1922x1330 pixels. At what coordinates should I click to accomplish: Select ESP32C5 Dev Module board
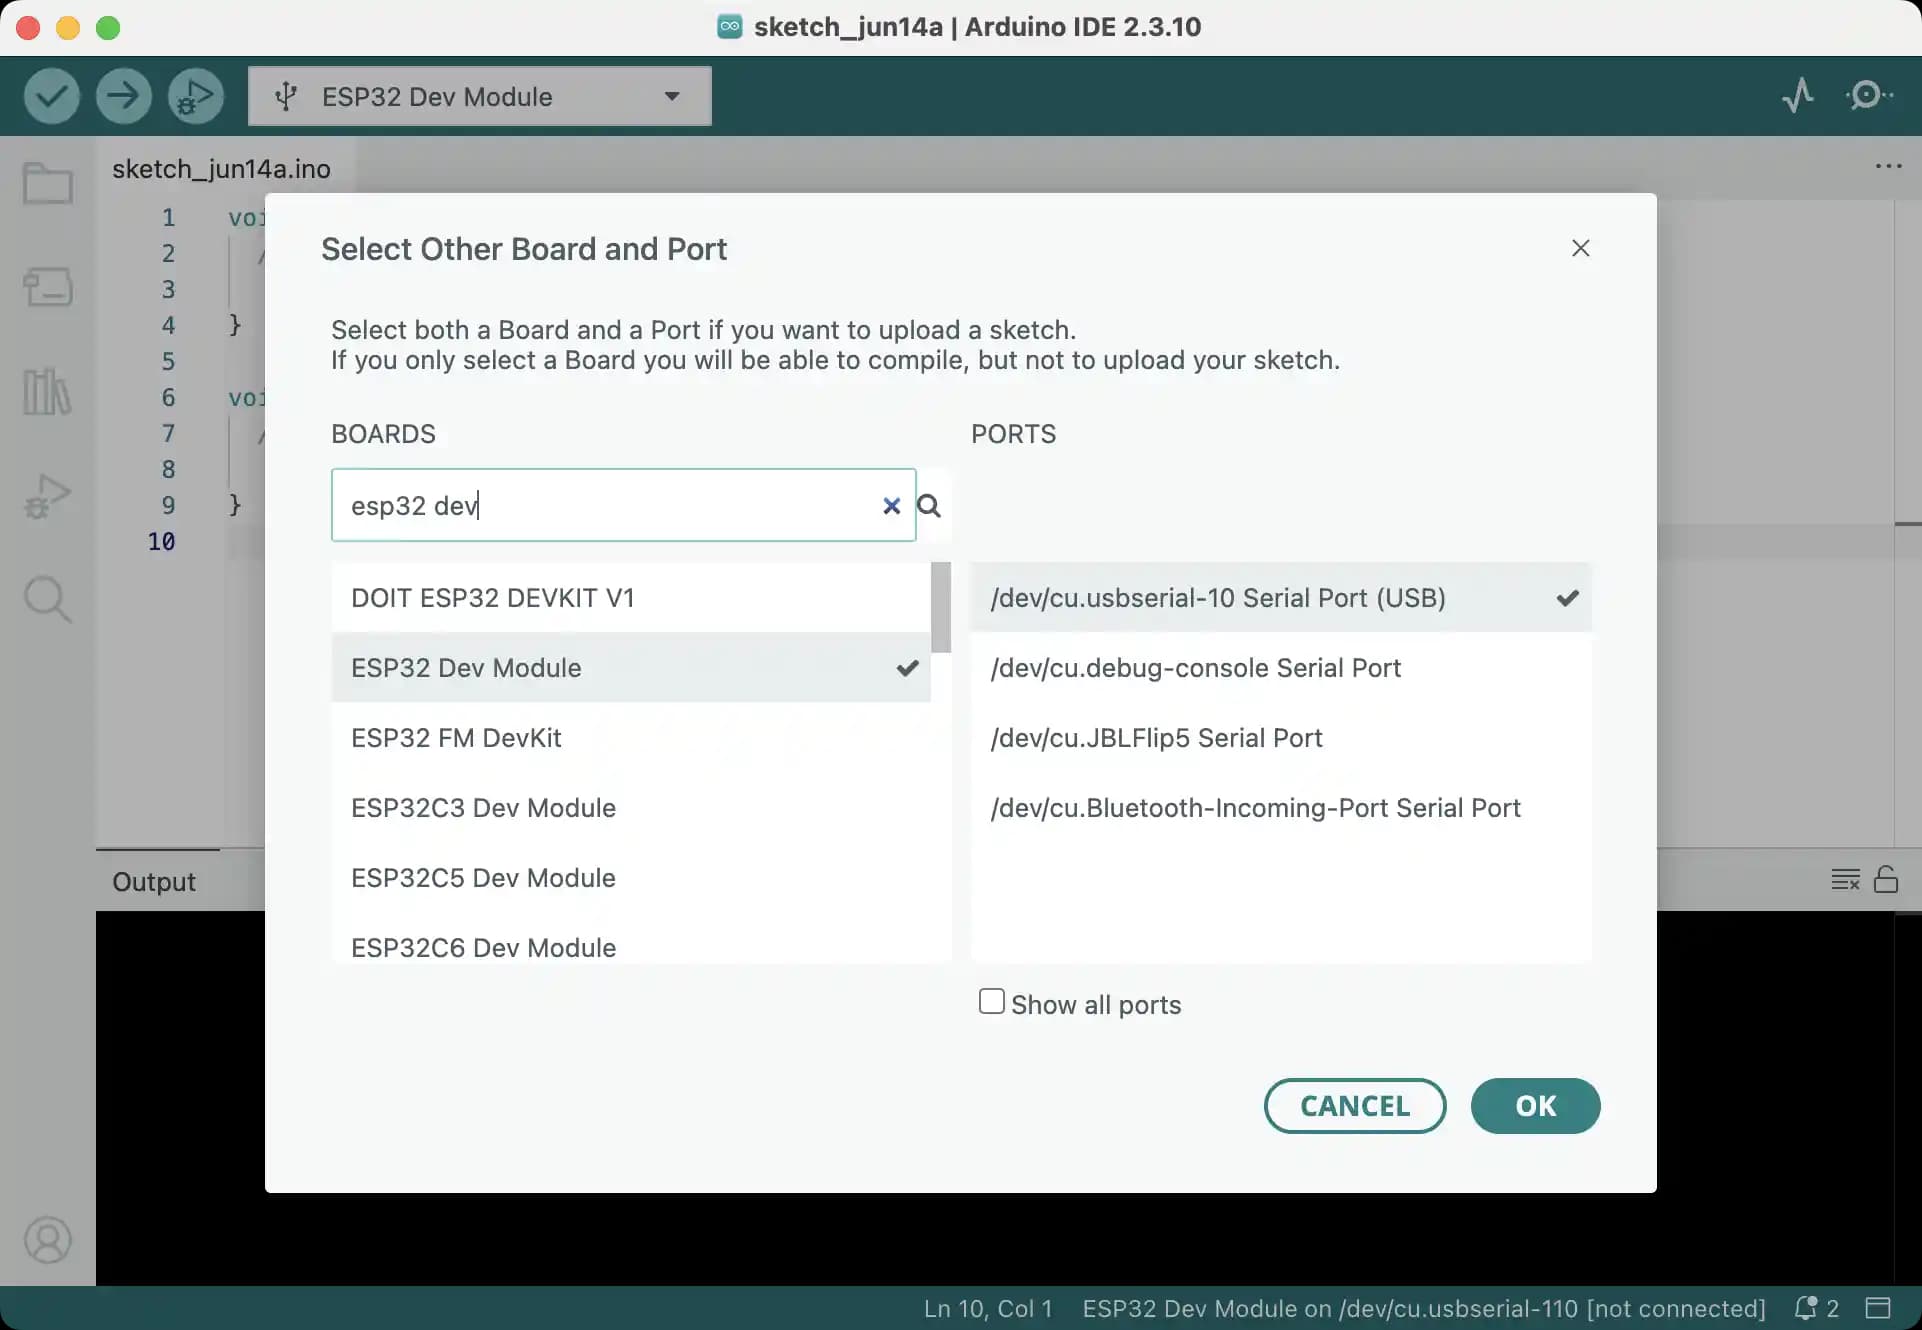coord(631,877)
